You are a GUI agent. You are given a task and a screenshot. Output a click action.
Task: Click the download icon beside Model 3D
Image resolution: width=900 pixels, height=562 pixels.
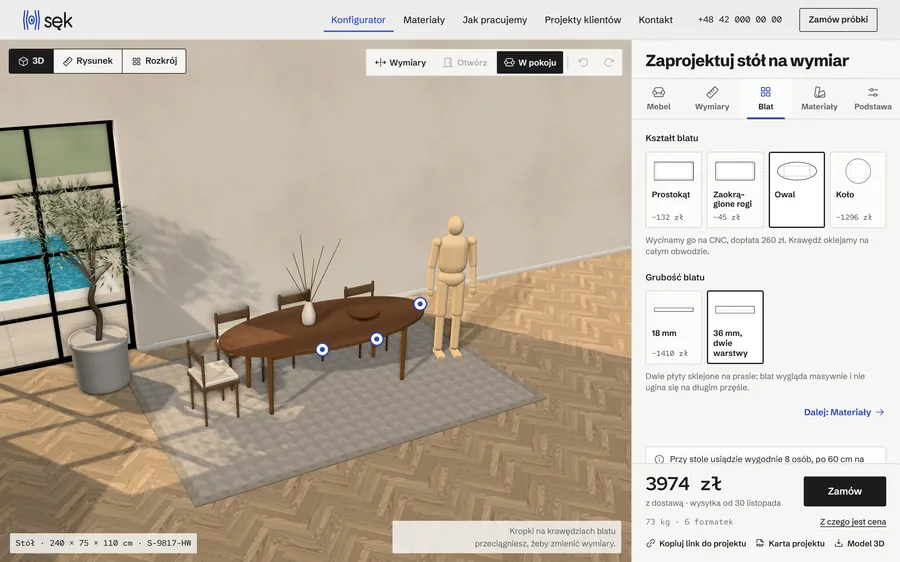[x=839, y=543]
